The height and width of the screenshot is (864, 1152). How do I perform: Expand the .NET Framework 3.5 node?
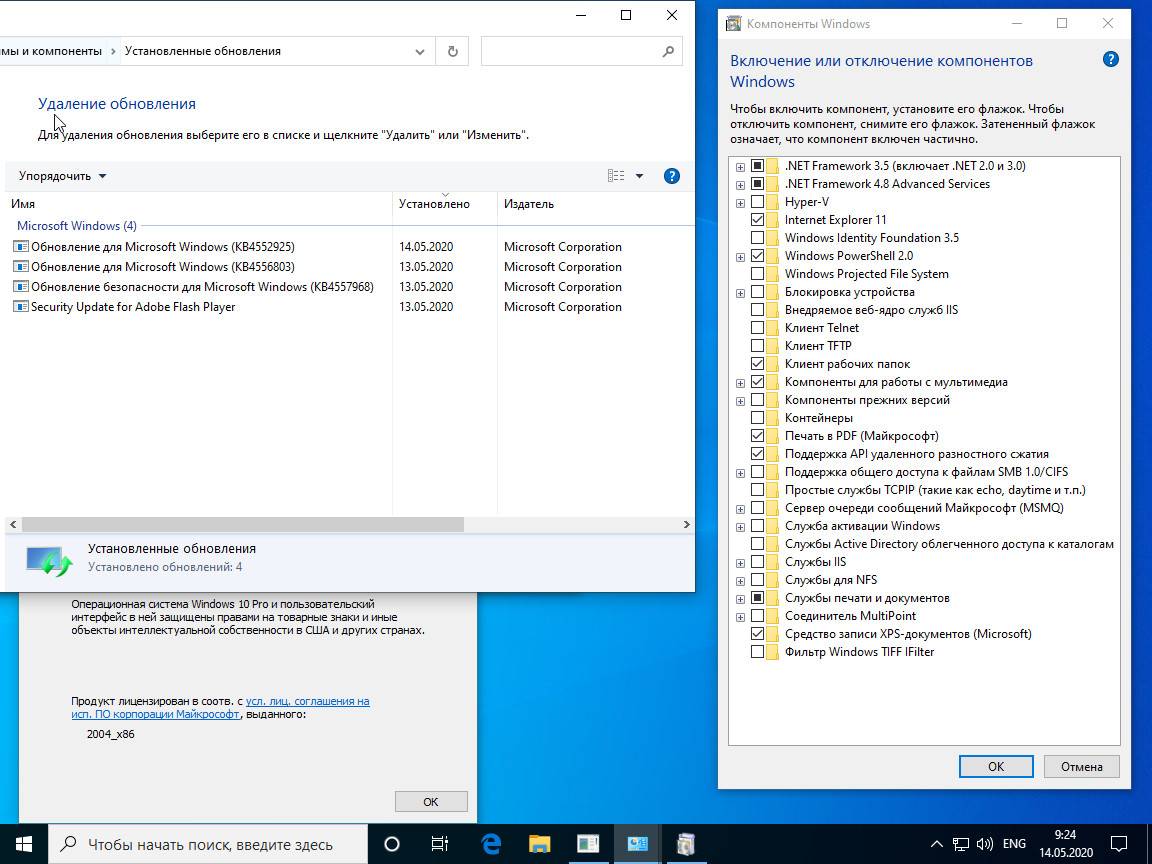[741, 167]
